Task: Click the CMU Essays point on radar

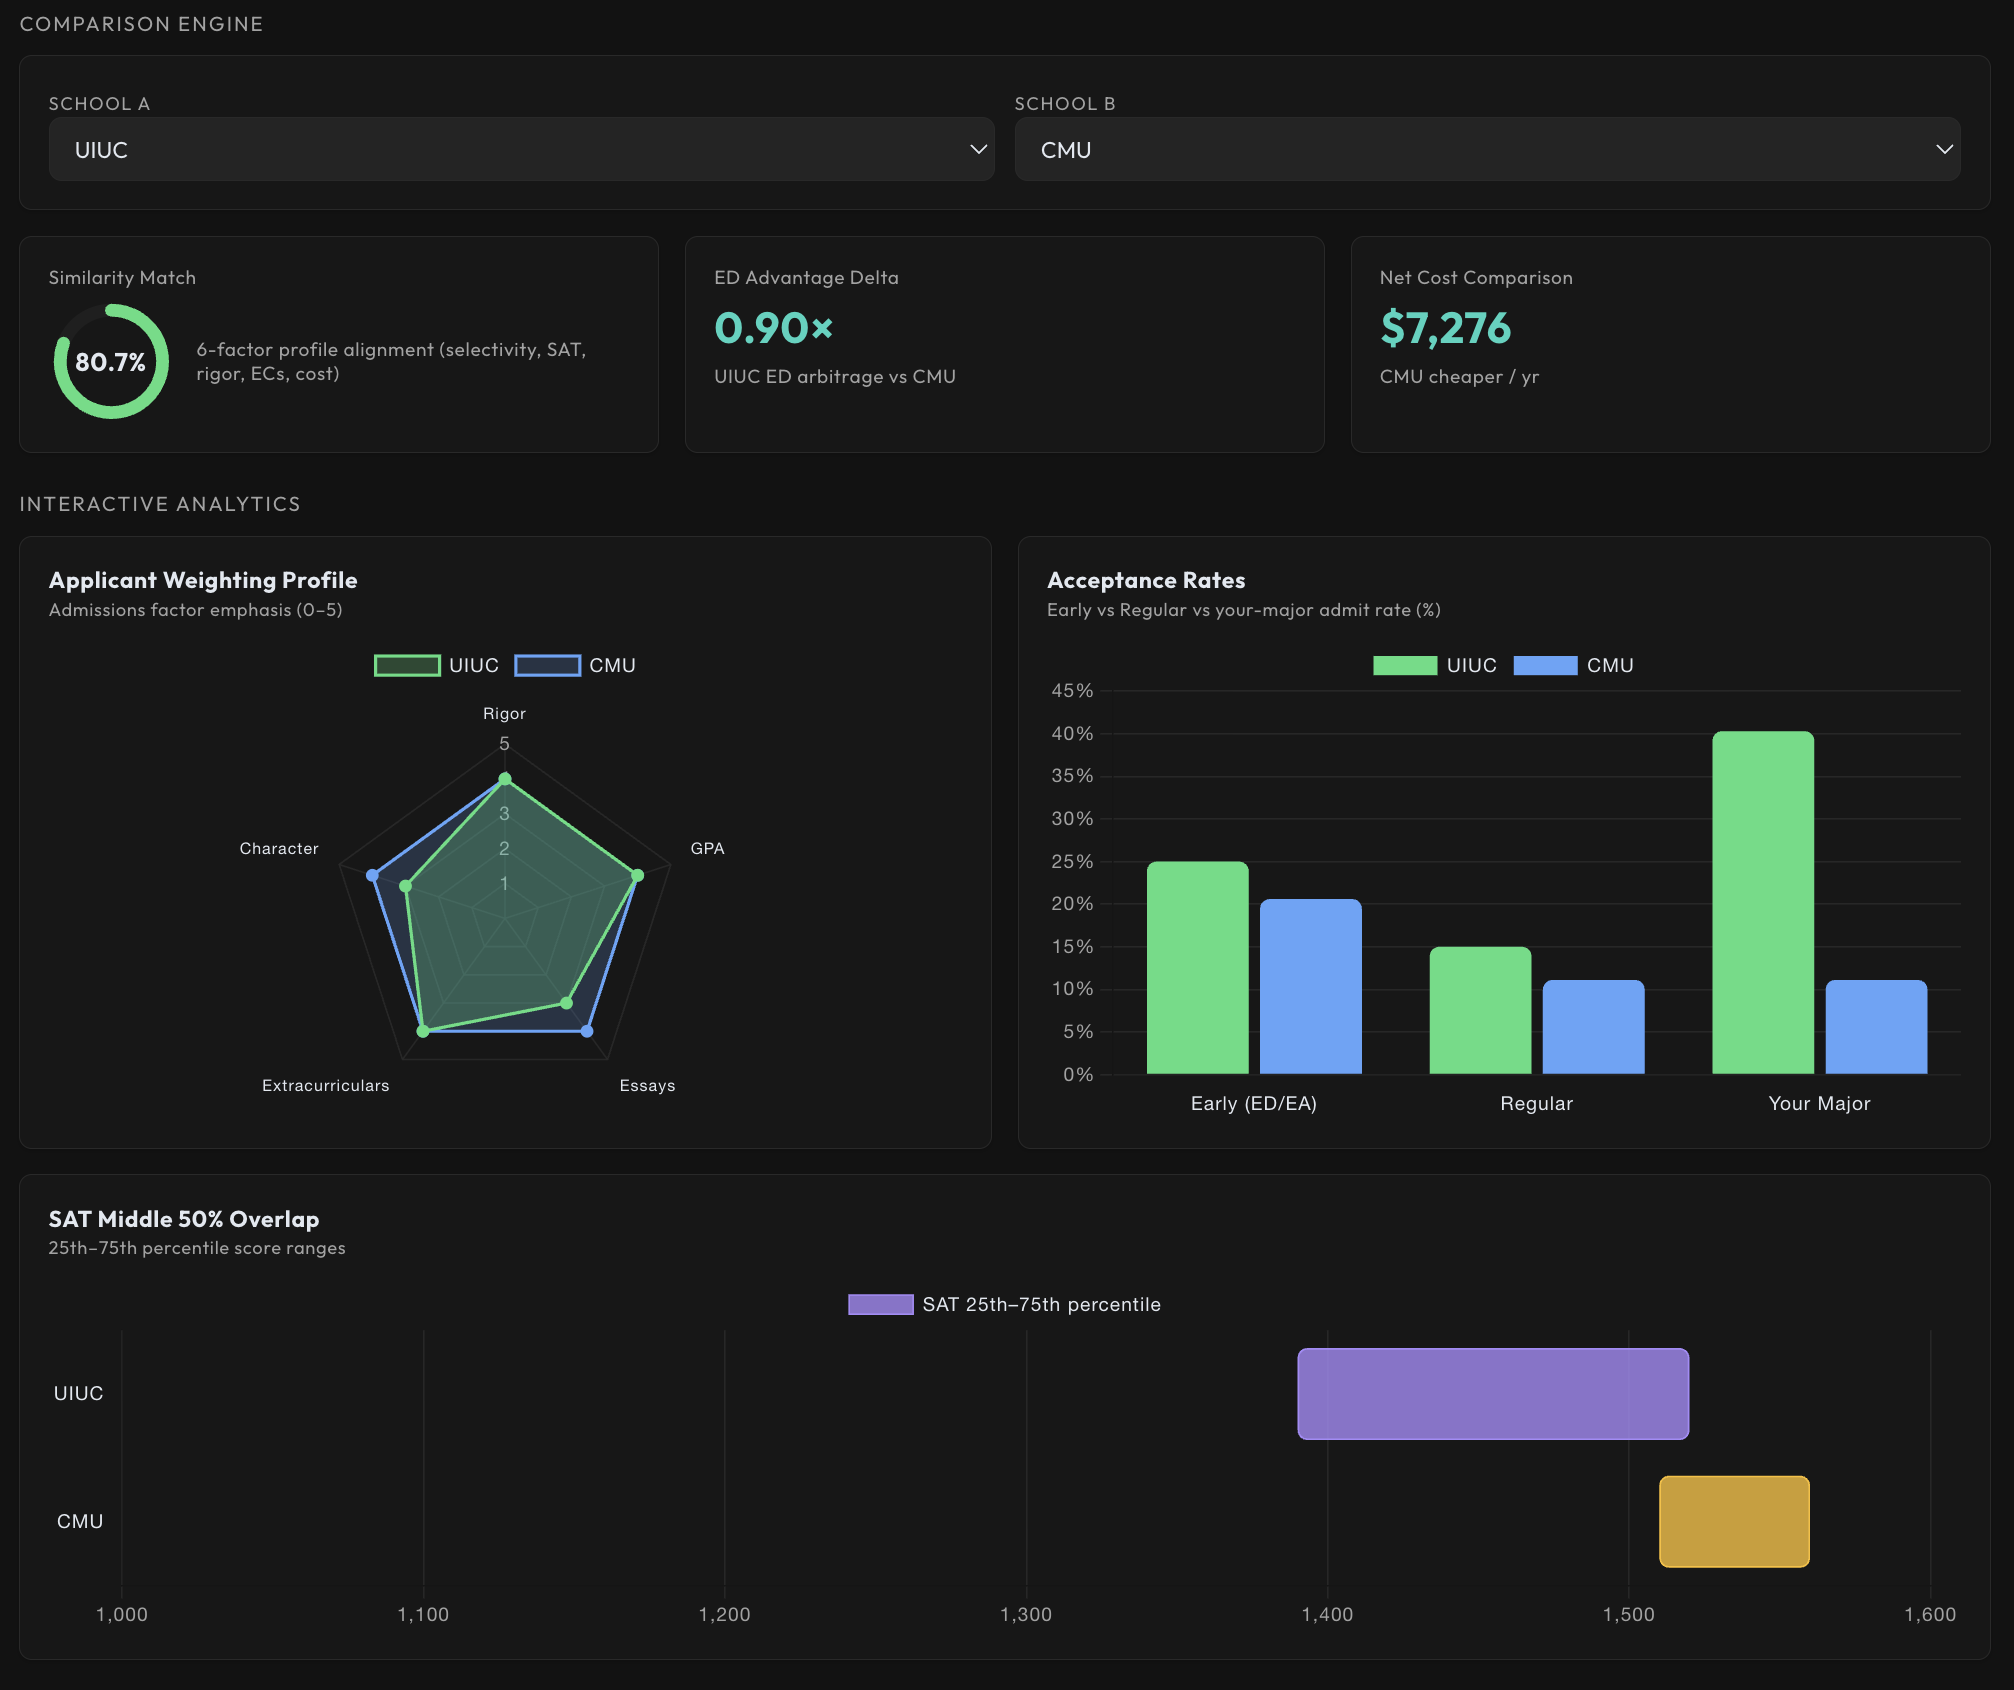Action: 587,1031
